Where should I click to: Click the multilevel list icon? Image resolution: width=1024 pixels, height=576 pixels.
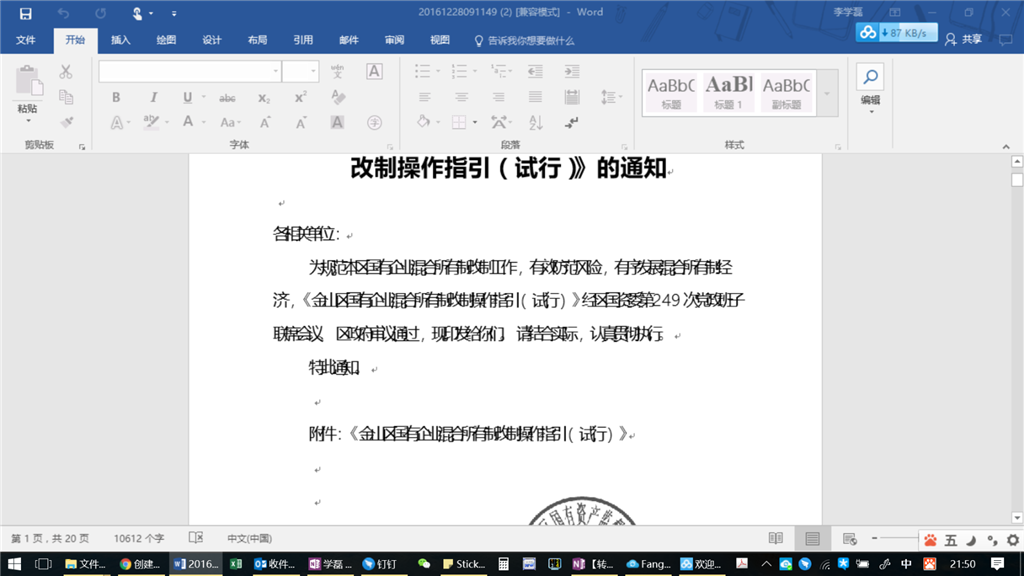coord(498,71)
